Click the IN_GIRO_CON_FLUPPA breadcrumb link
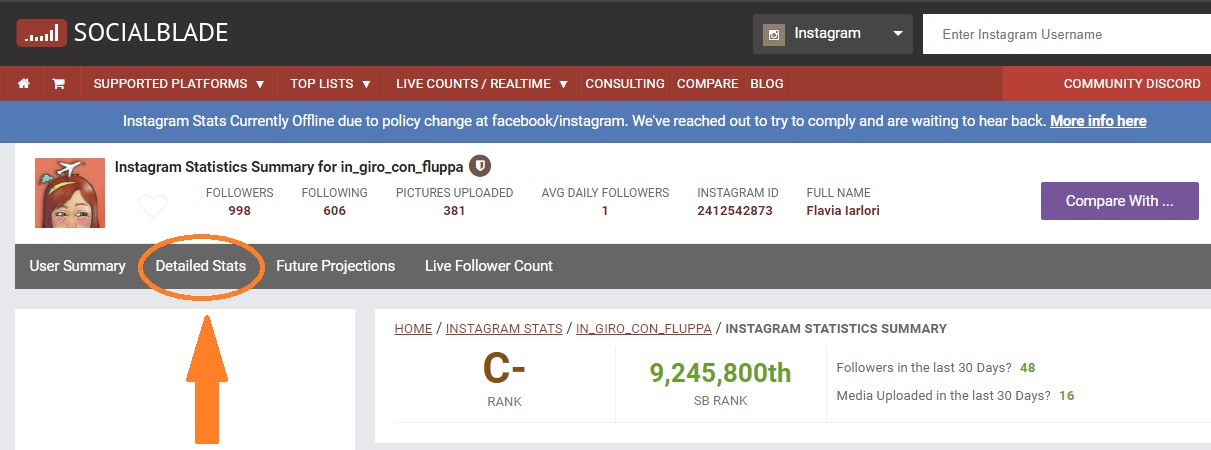1211x450 pixels. (x=644, y=328)
